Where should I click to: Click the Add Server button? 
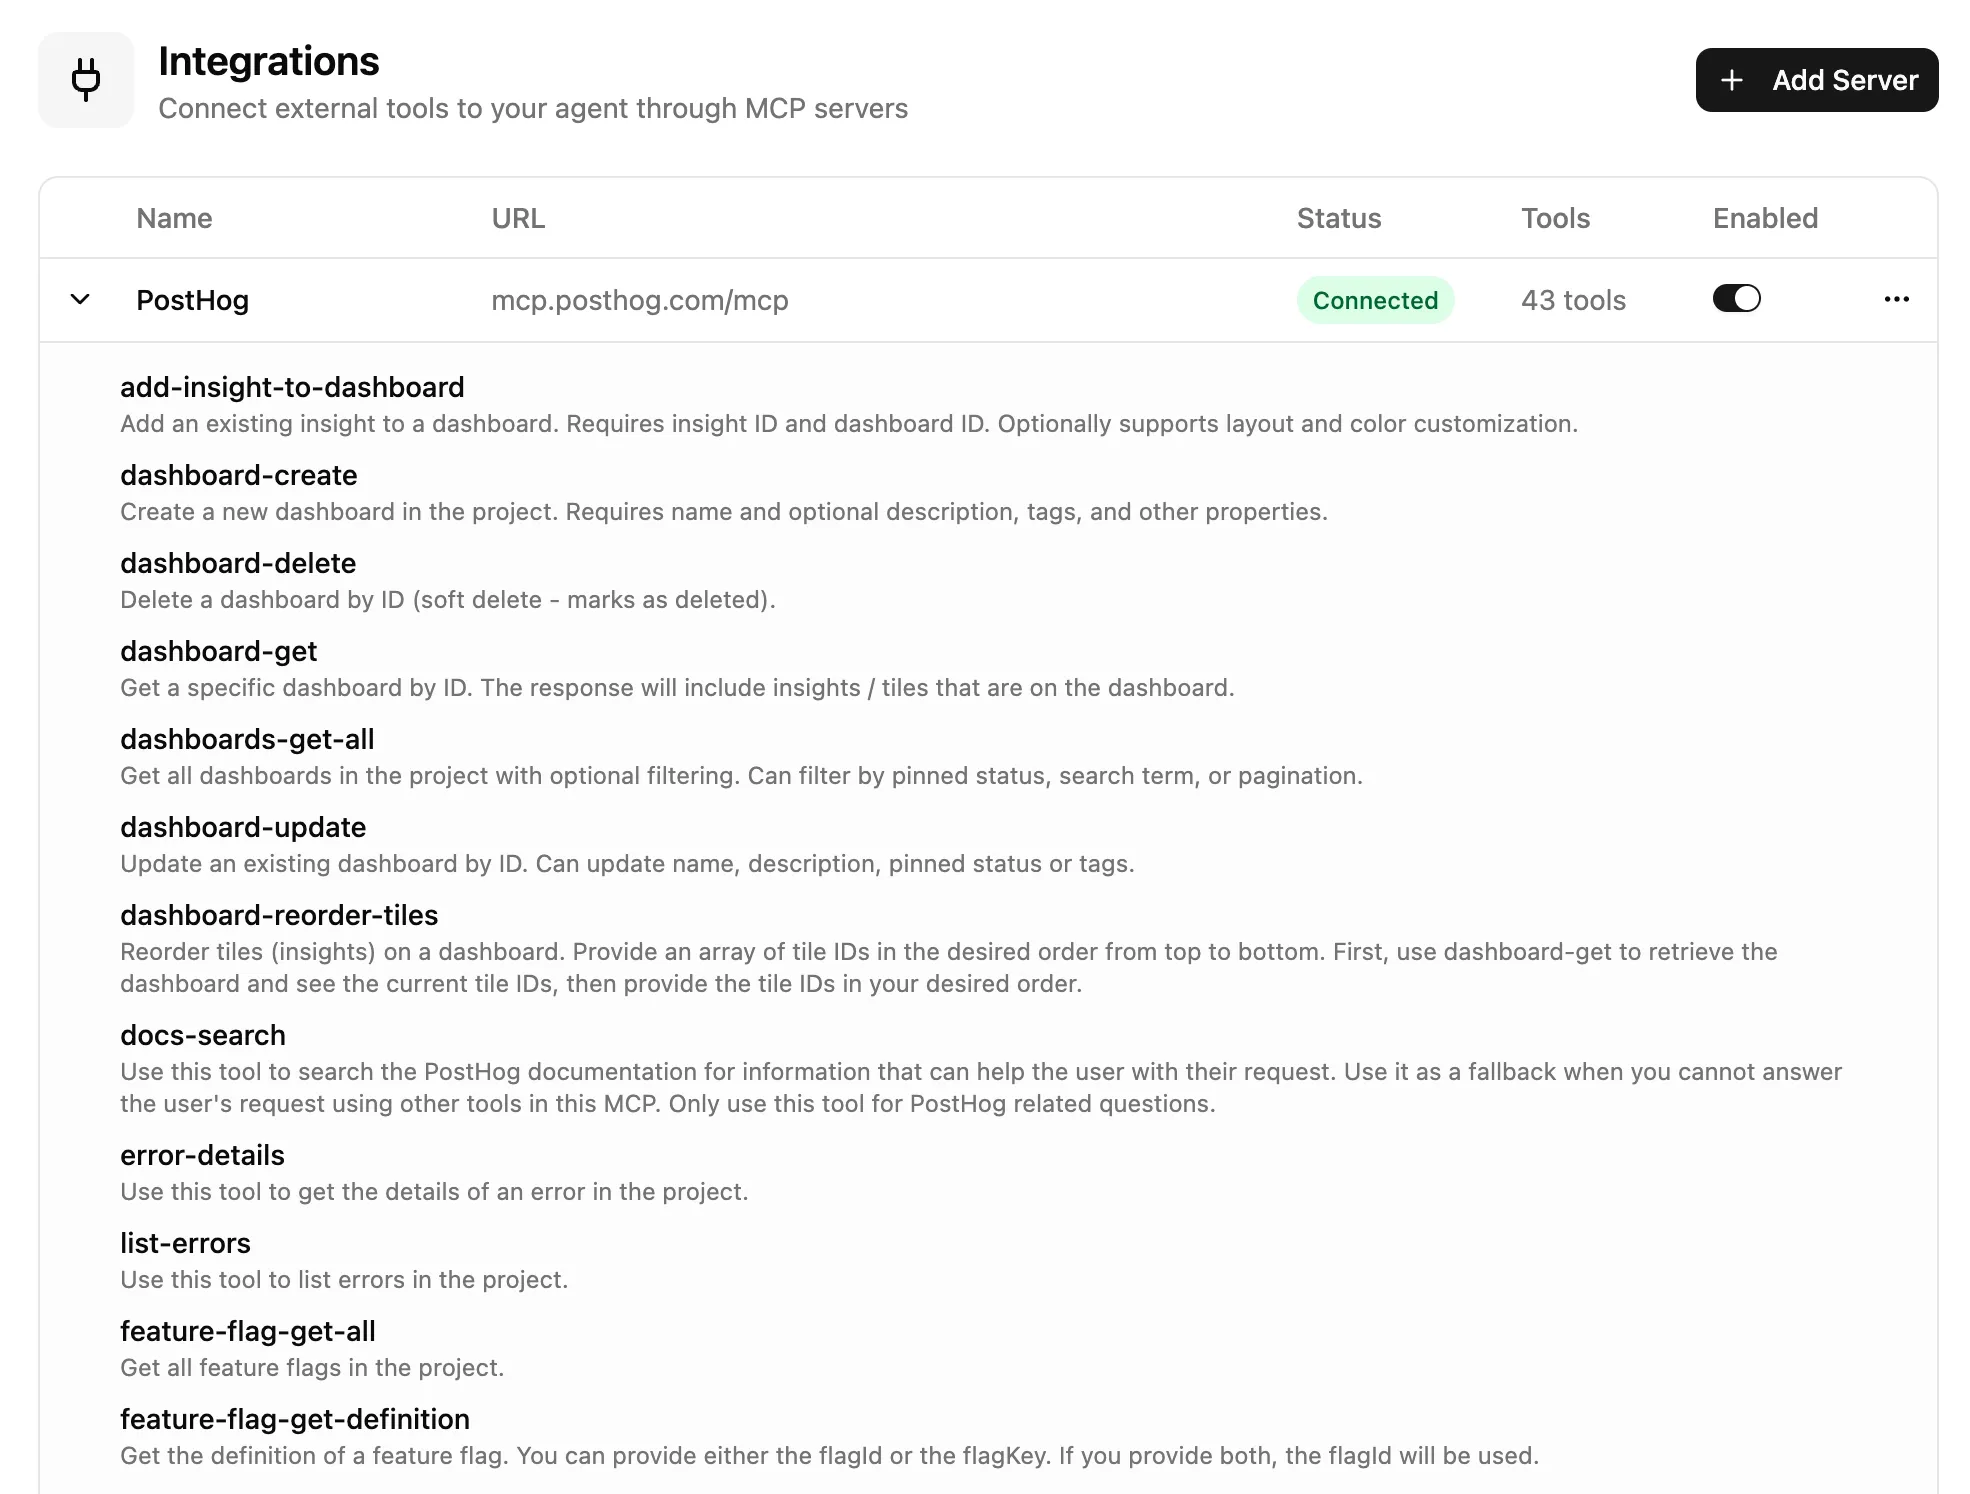[1816, 80]
